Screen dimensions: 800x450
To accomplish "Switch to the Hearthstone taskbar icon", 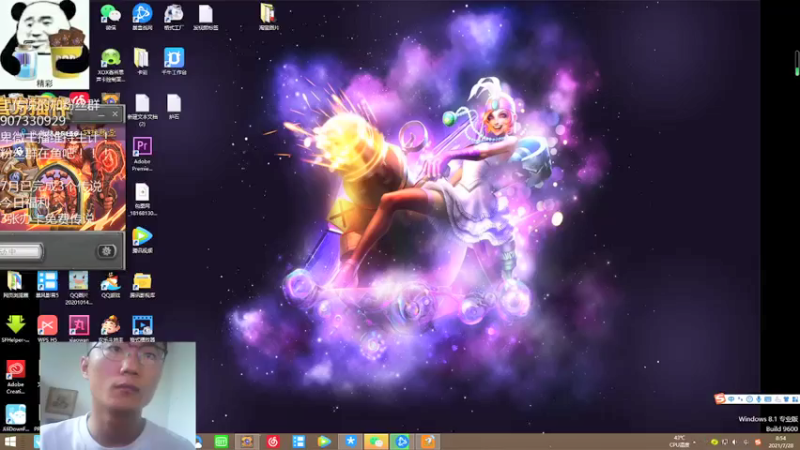I will tap(247, 442).
